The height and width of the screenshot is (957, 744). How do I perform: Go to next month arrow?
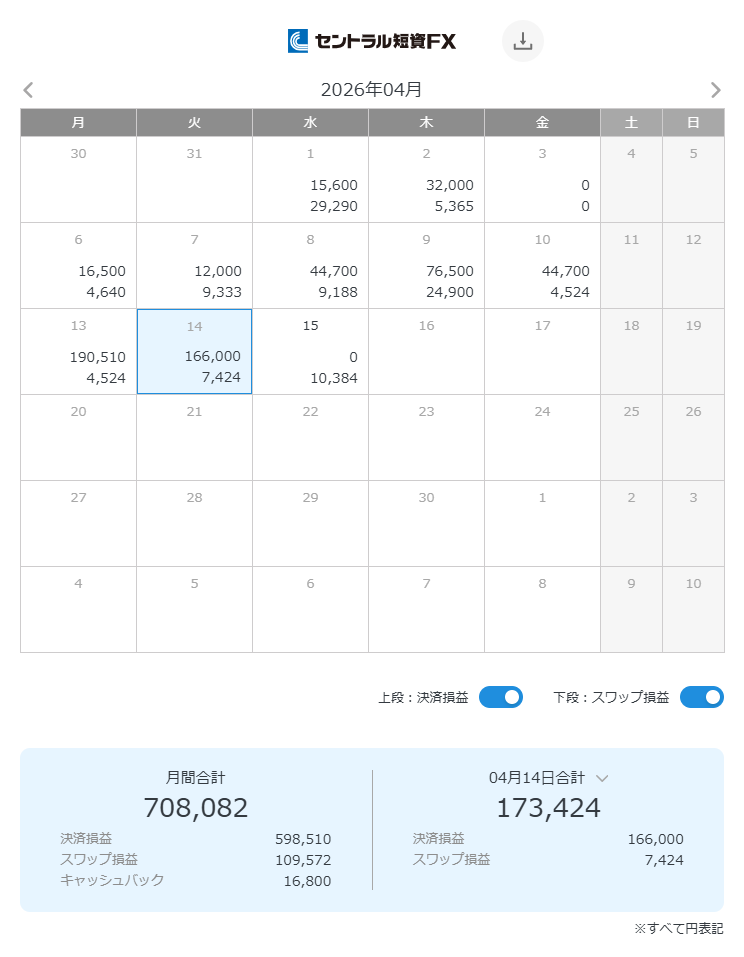(715, 90)
